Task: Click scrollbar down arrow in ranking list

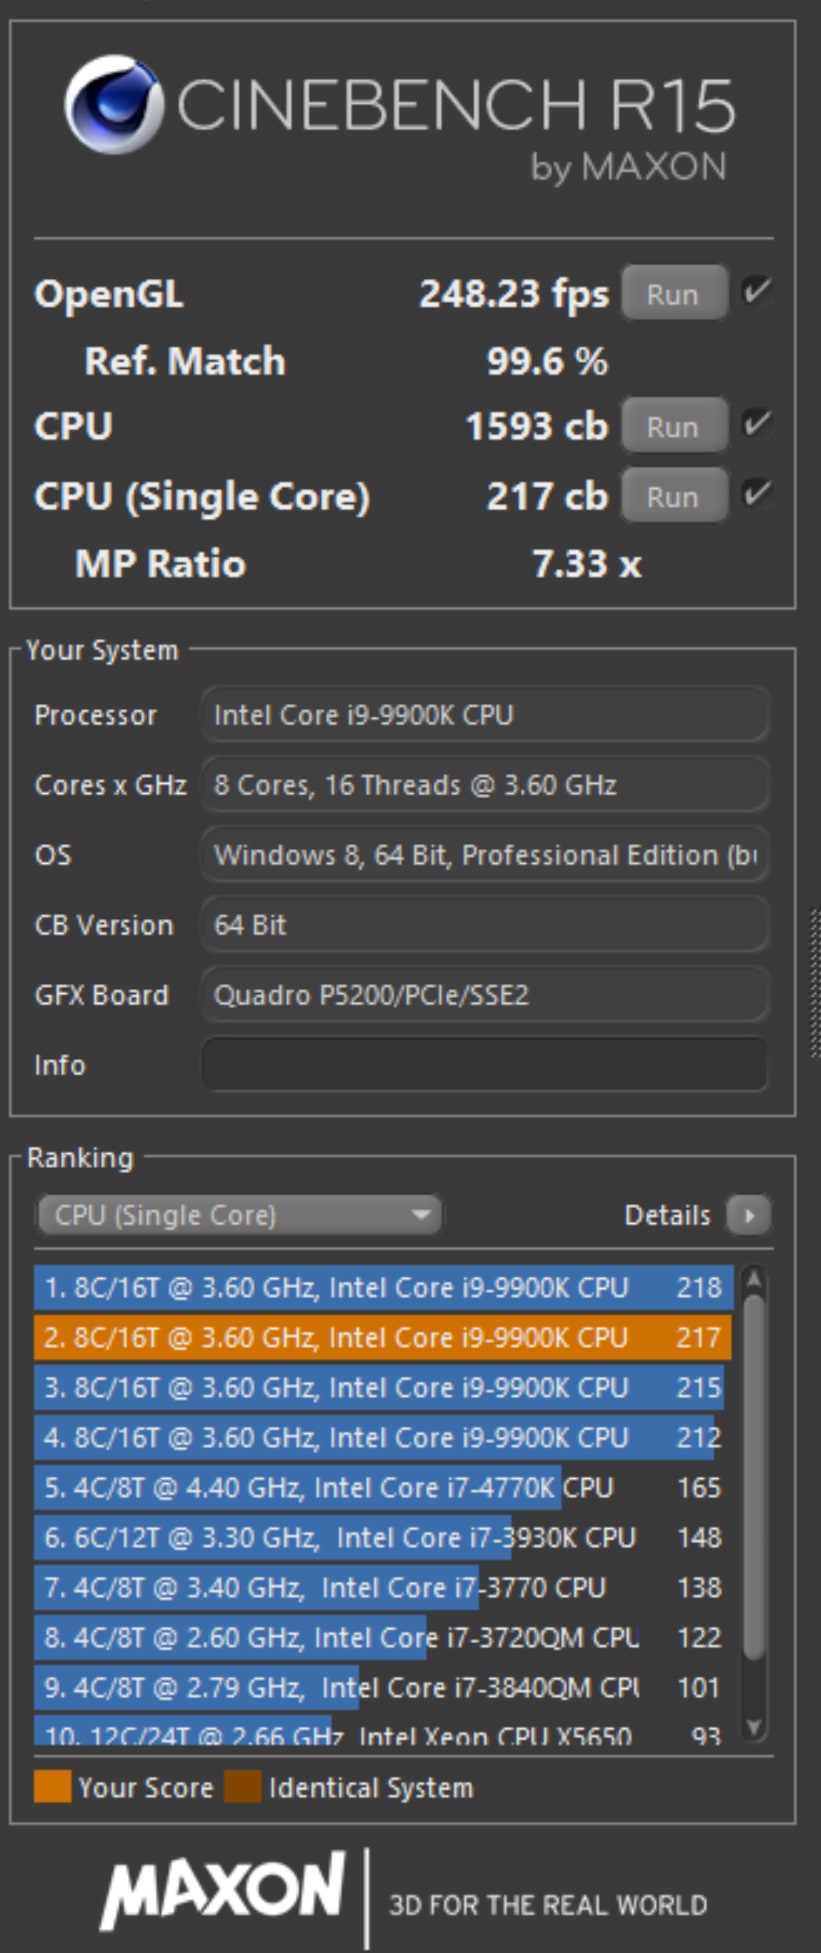Action: pyautogui.click(x=755, y=1727)
